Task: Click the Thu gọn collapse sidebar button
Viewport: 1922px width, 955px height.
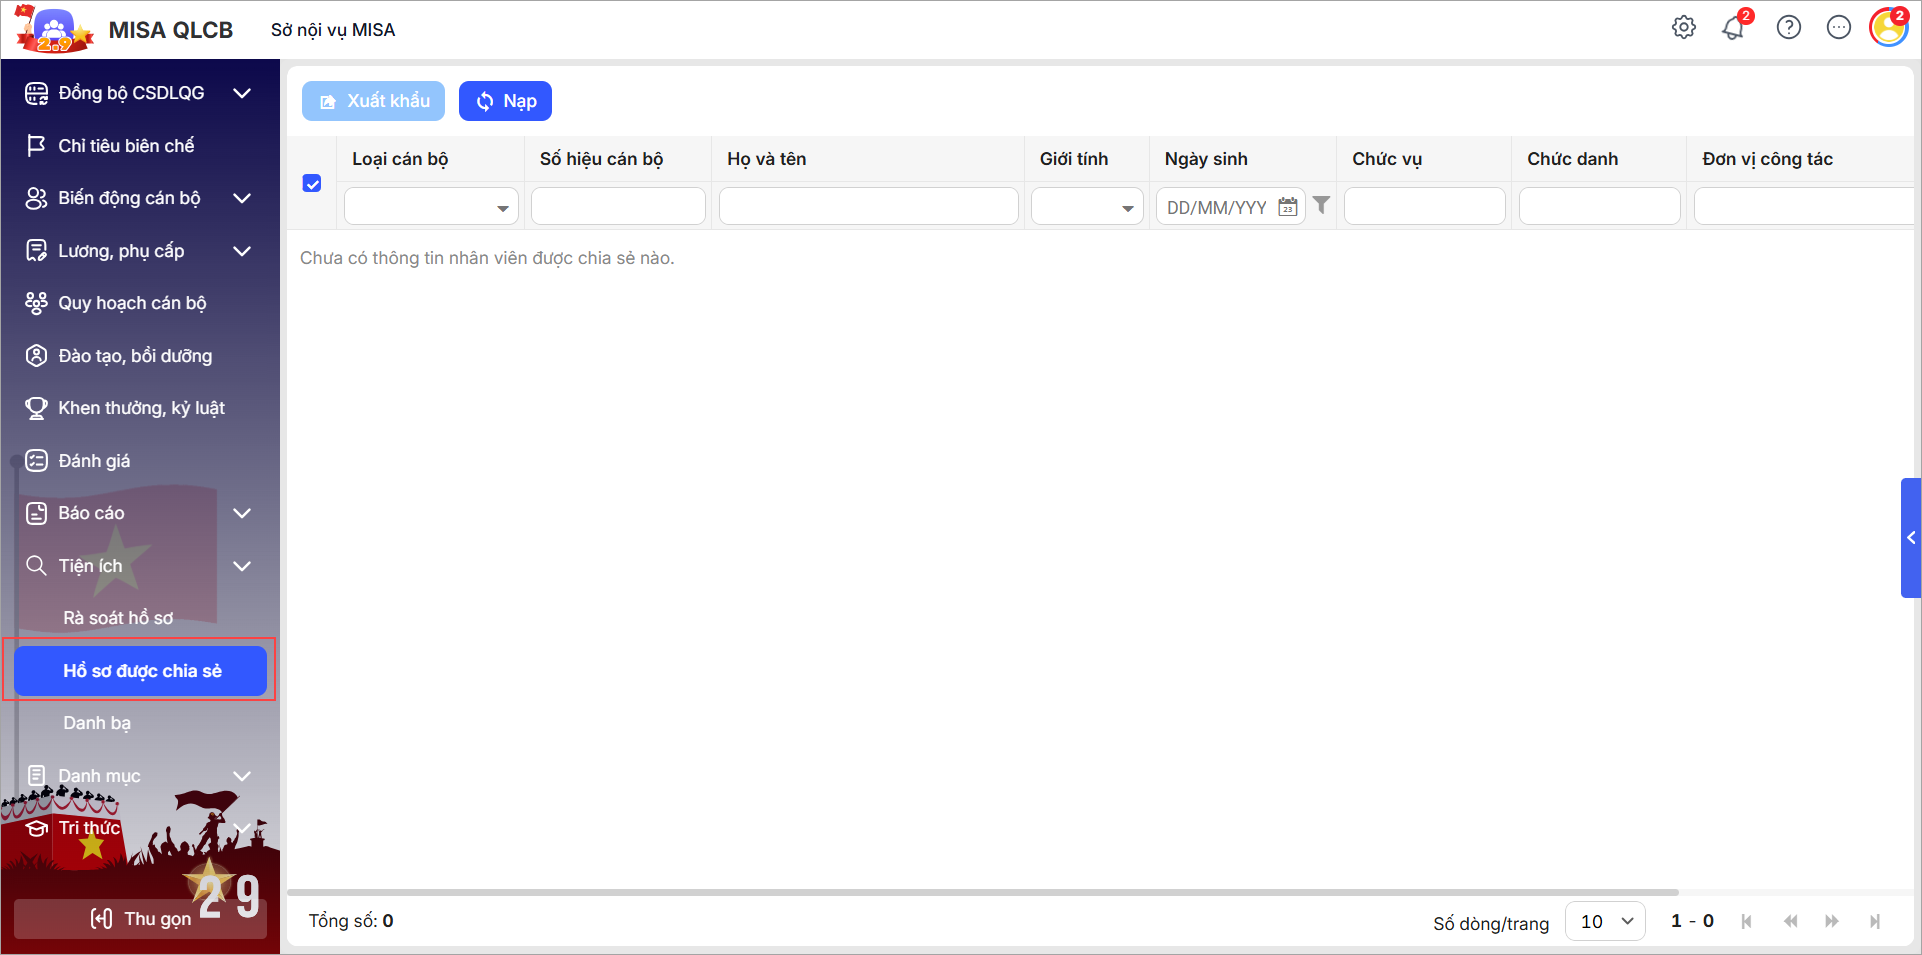Action: (x=140, y=919)
